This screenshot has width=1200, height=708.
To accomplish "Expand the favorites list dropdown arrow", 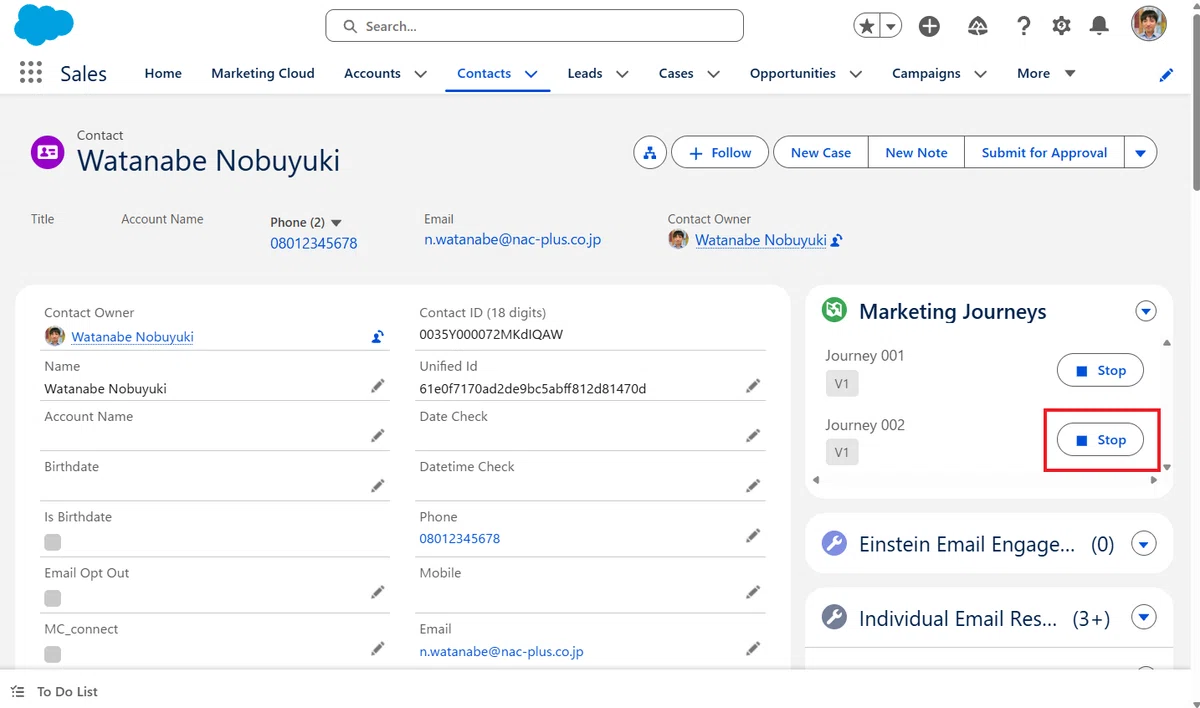I will 890,27.
